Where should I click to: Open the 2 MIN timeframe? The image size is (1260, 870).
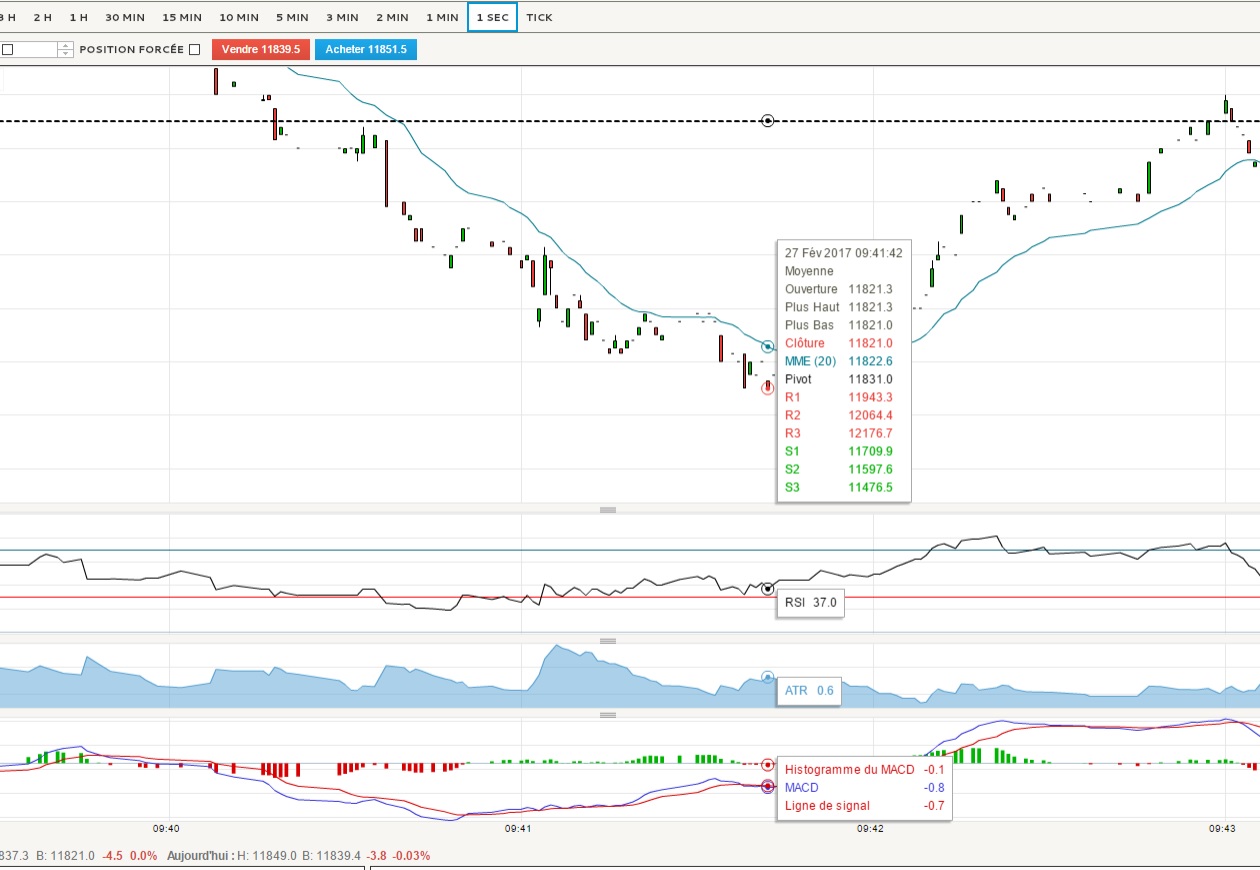[x=392, y=18]
